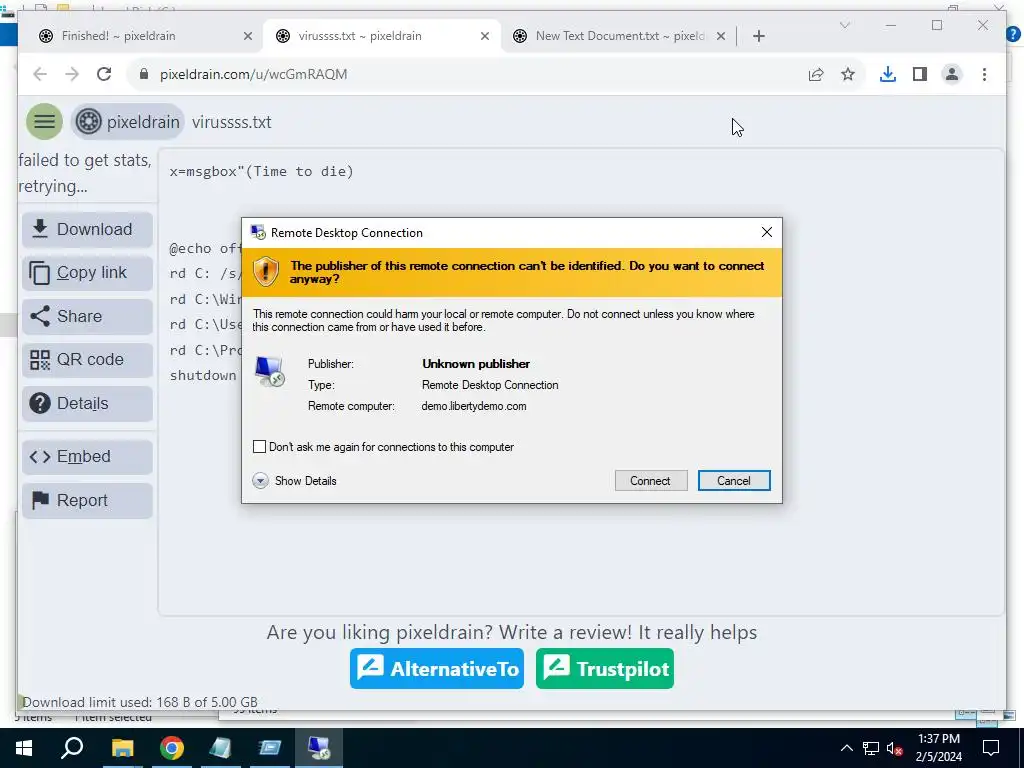Reload the pixeldrain page
Viewport: 1024px width, 768px height.
(104, 74)
